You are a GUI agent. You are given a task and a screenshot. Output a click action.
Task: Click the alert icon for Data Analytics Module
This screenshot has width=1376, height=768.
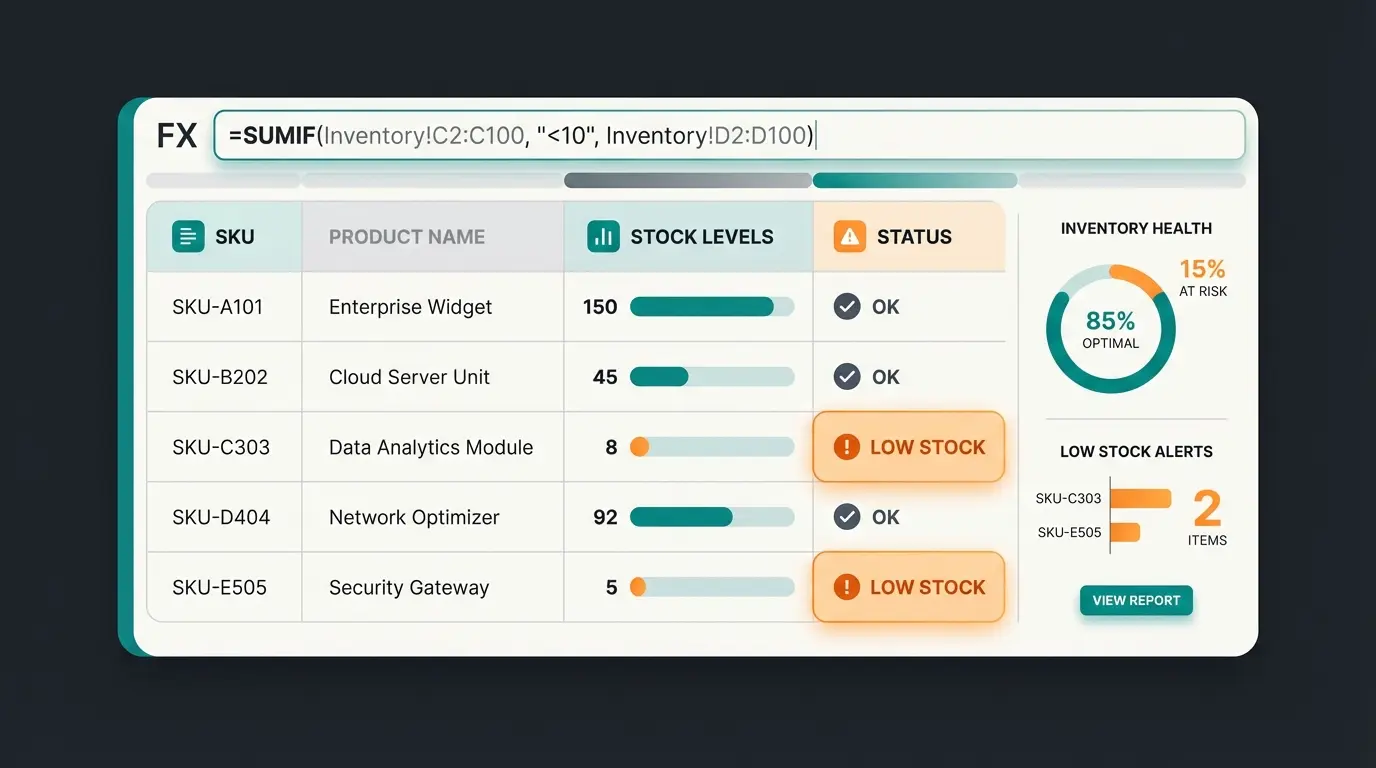tap(846, 447)
